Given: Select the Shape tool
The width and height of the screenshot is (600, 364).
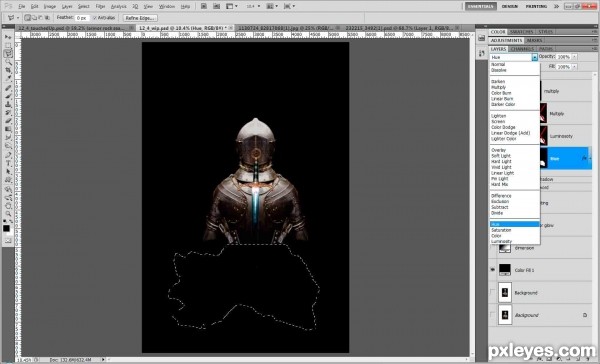Looking at the screenshot, I should tap(8, 180).
